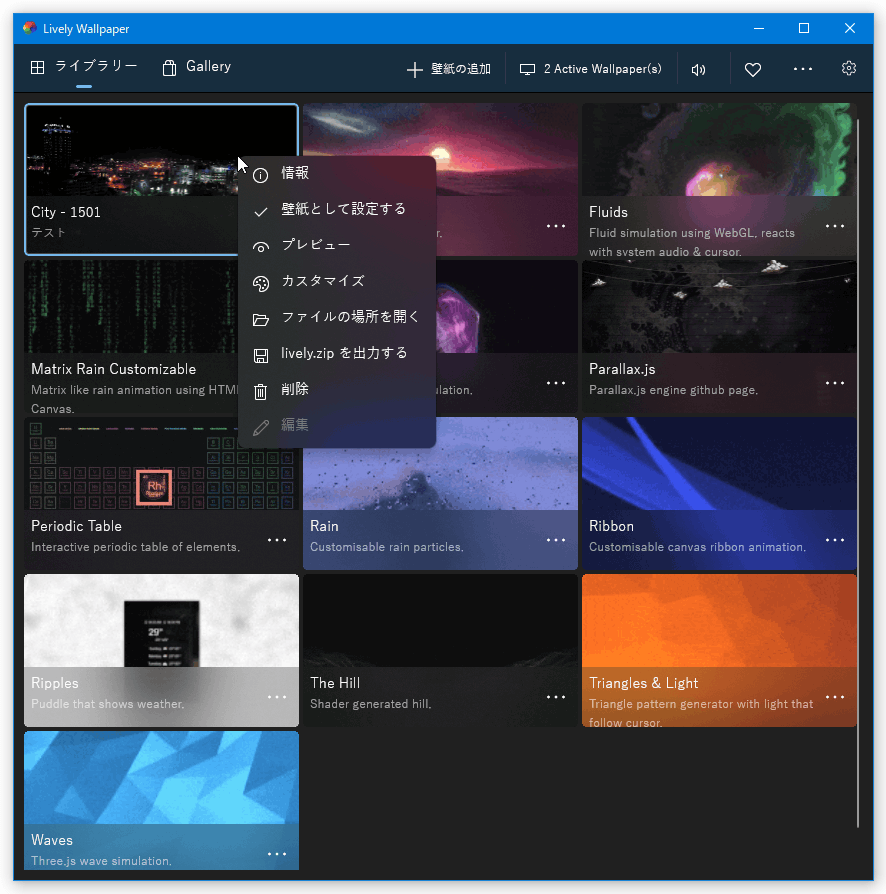Click the Lively Wallpaper app logo

click(x=30, y=28)
